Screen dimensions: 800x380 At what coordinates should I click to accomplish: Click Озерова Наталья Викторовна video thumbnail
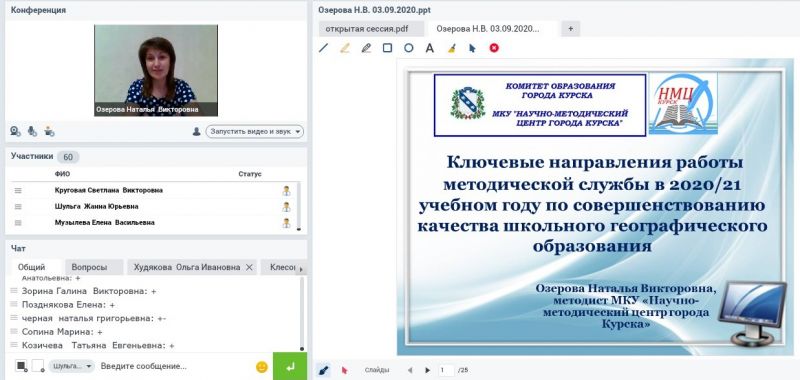pyautogui.click(x=156, y=70)
